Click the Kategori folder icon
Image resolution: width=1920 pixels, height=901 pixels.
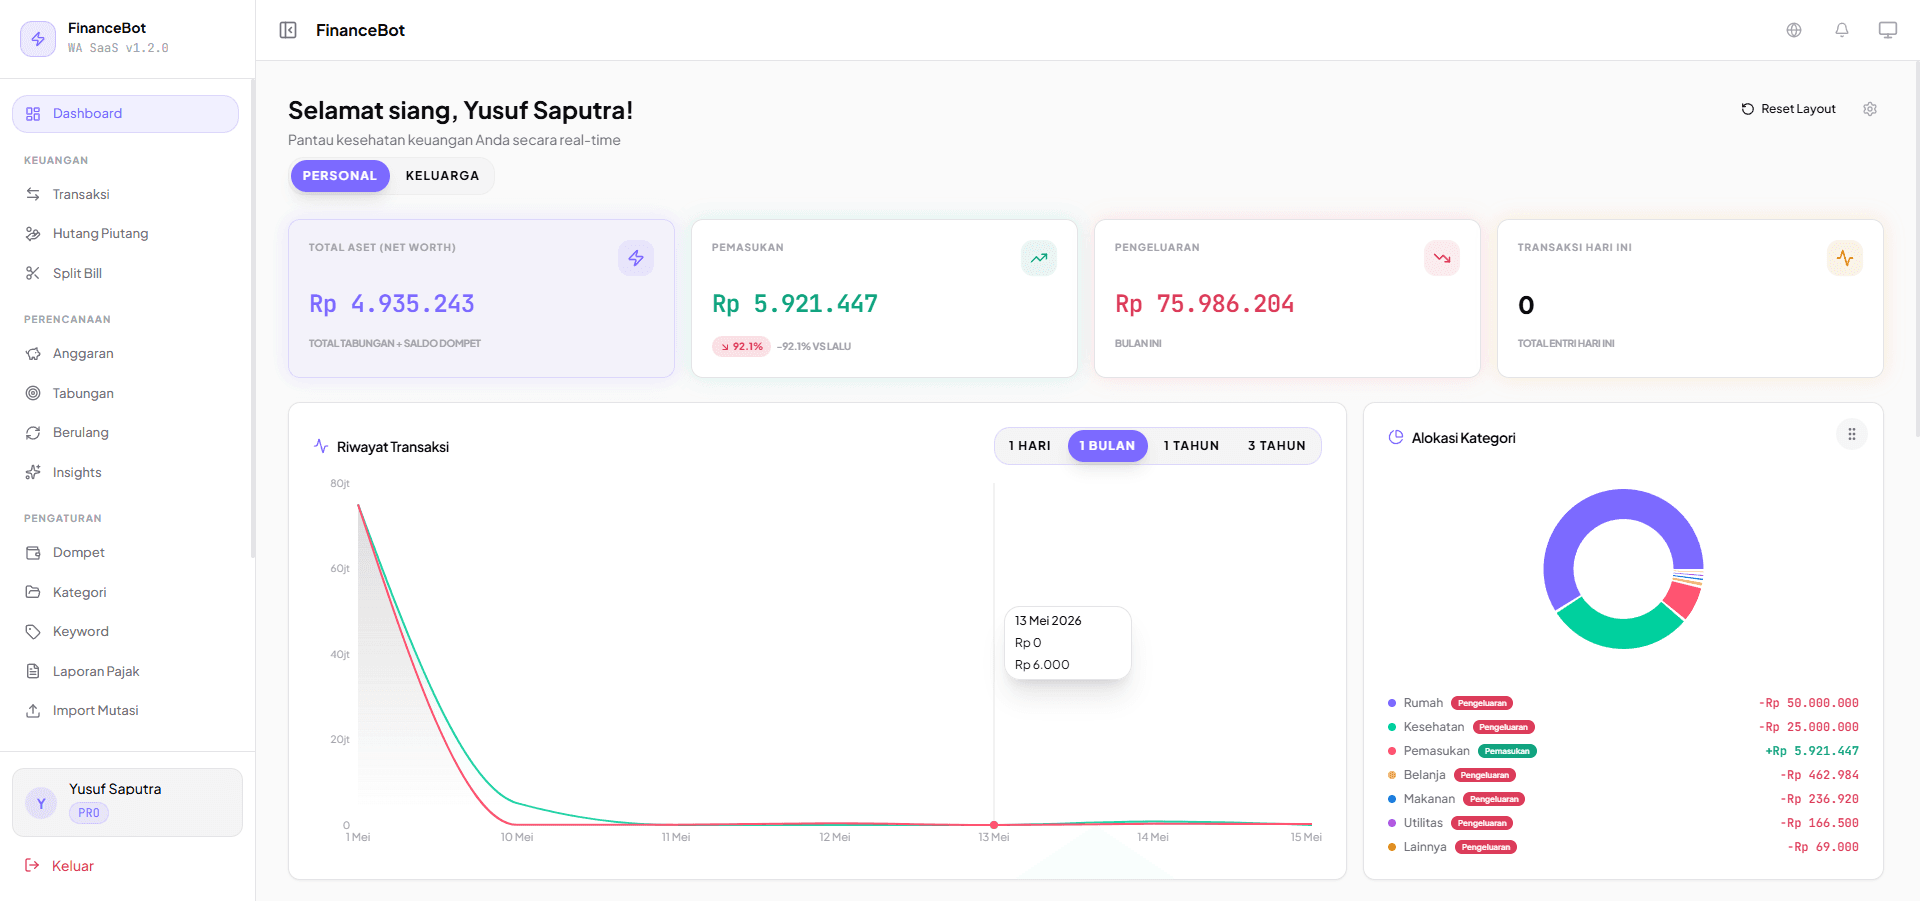33,592
